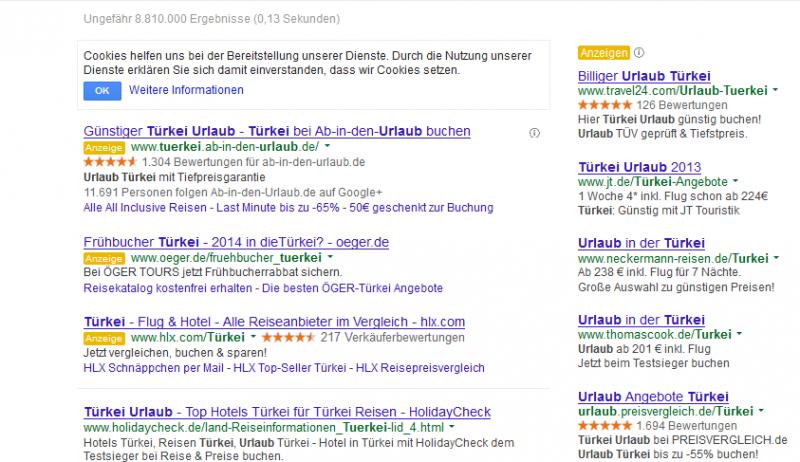Expand dropdown arrow after urlaub.preisvergleich.de/Türkei

[761, 410]
